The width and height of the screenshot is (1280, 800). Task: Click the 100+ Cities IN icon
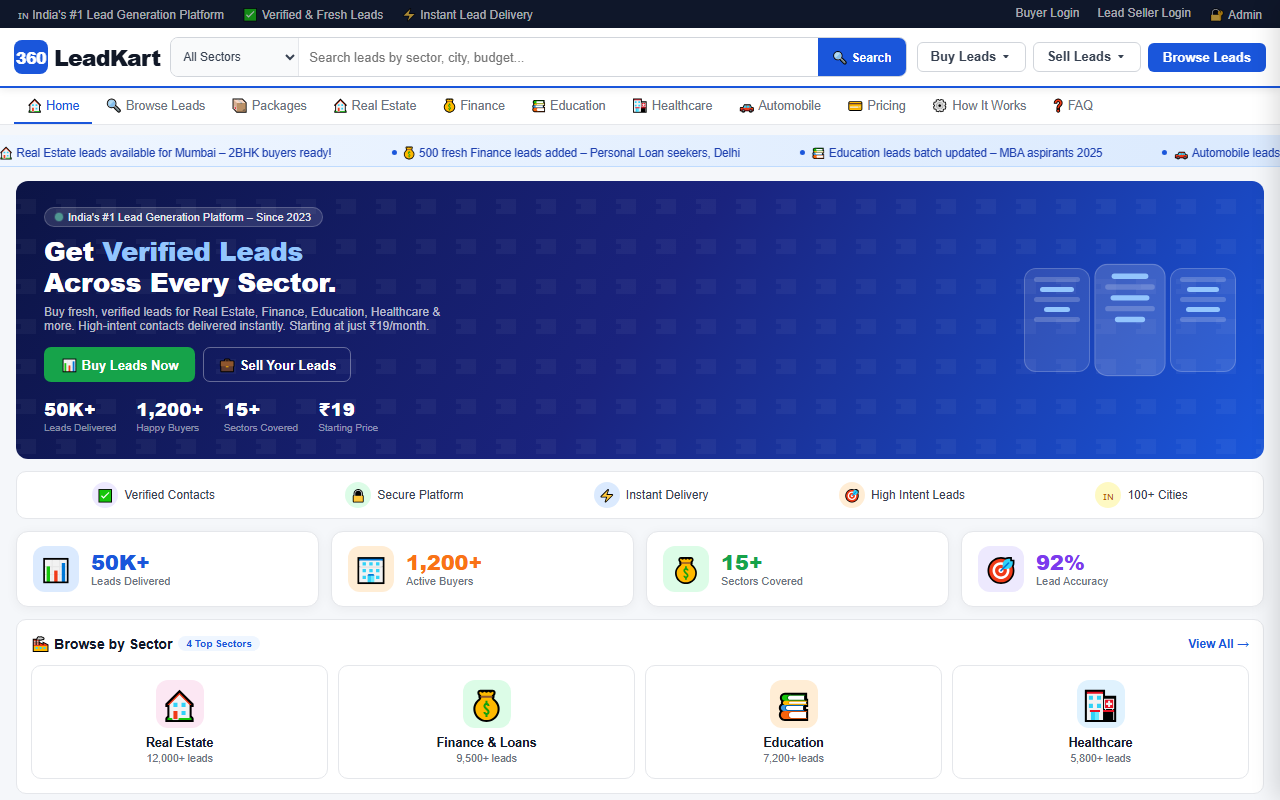pos(1108,495)
